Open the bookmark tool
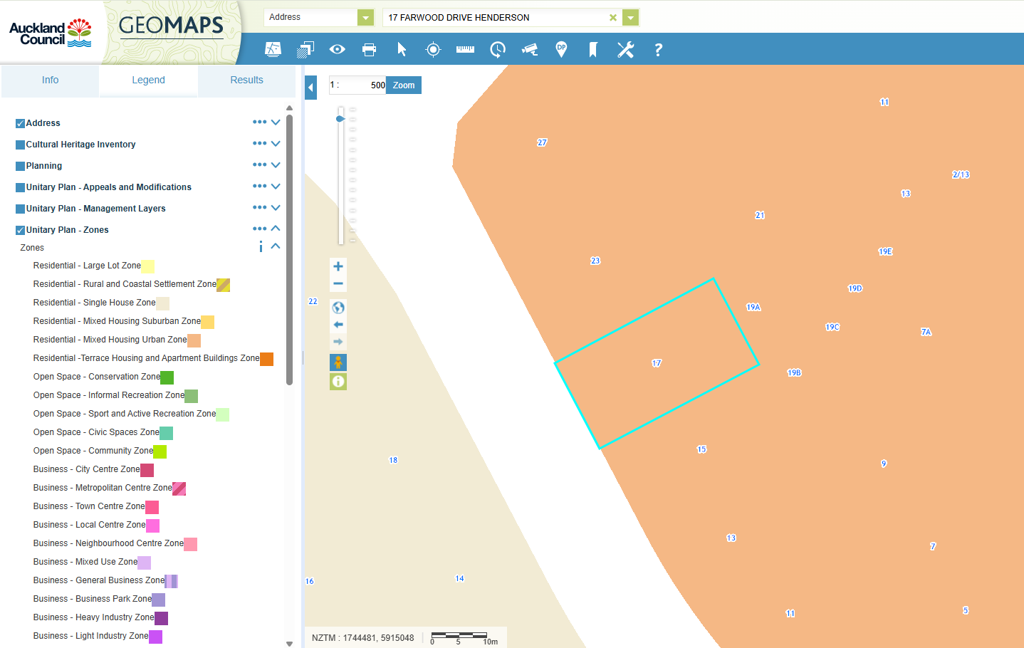1024x648 pixels. click(x=593, y=49)
